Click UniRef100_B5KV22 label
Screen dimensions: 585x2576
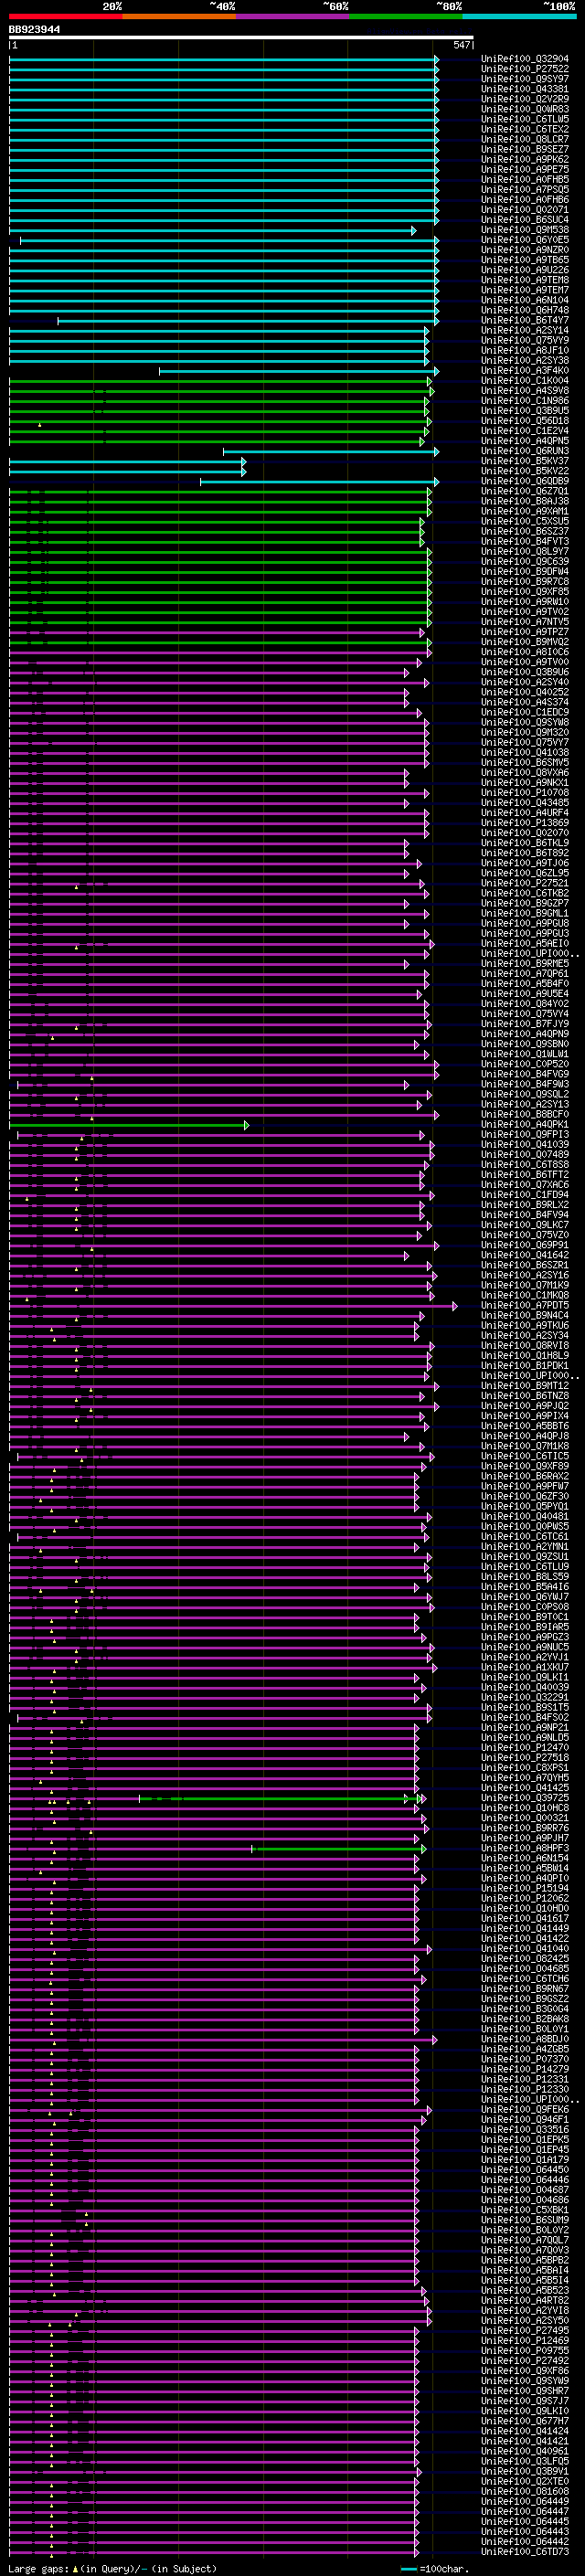point(524,471)
